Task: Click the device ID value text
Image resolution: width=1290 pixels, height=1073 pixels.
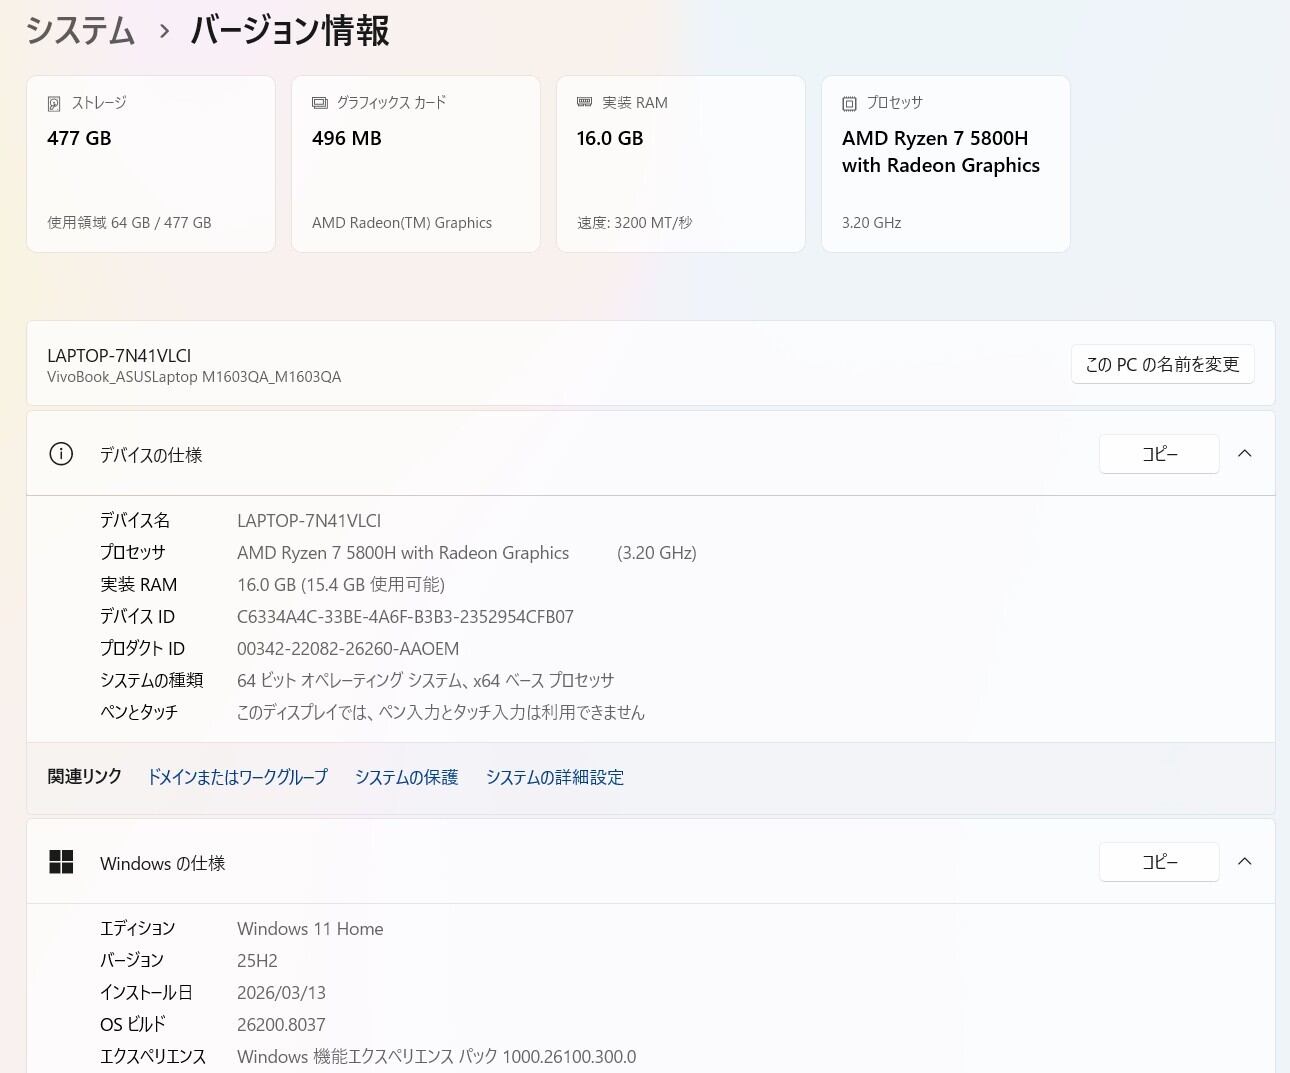Action: (405, 617)
